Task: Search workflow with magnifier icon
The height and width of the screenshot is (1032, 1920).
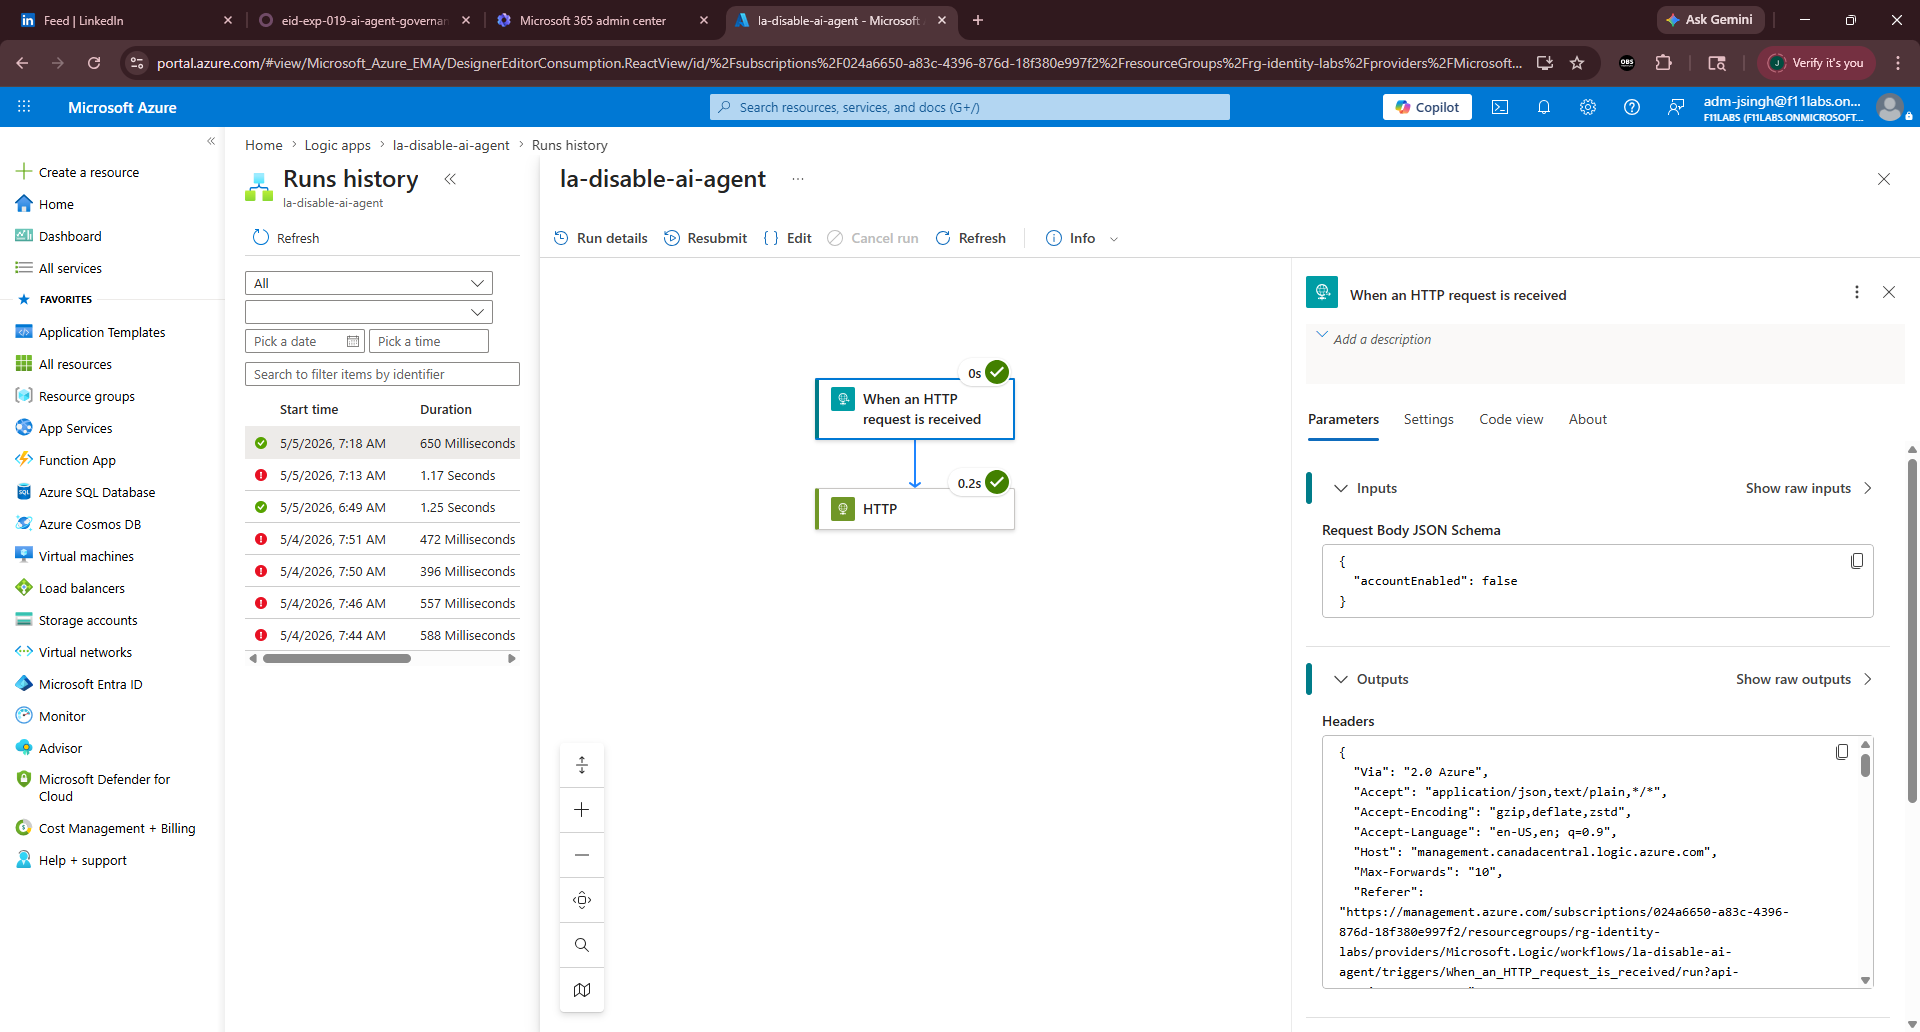Action: (x=582, y=945)
